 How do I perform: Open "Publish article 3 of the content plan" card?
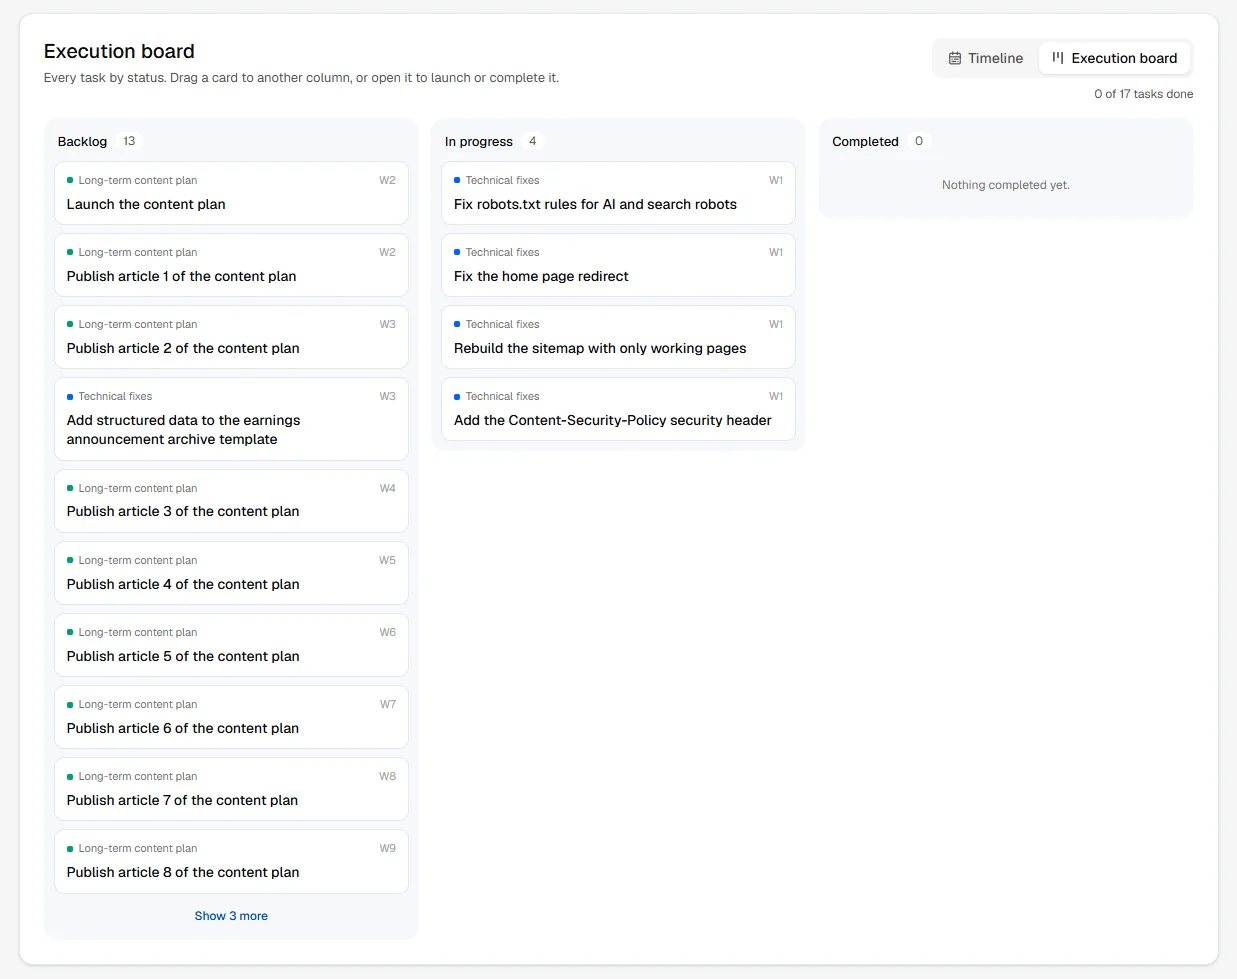coord(231,501)
